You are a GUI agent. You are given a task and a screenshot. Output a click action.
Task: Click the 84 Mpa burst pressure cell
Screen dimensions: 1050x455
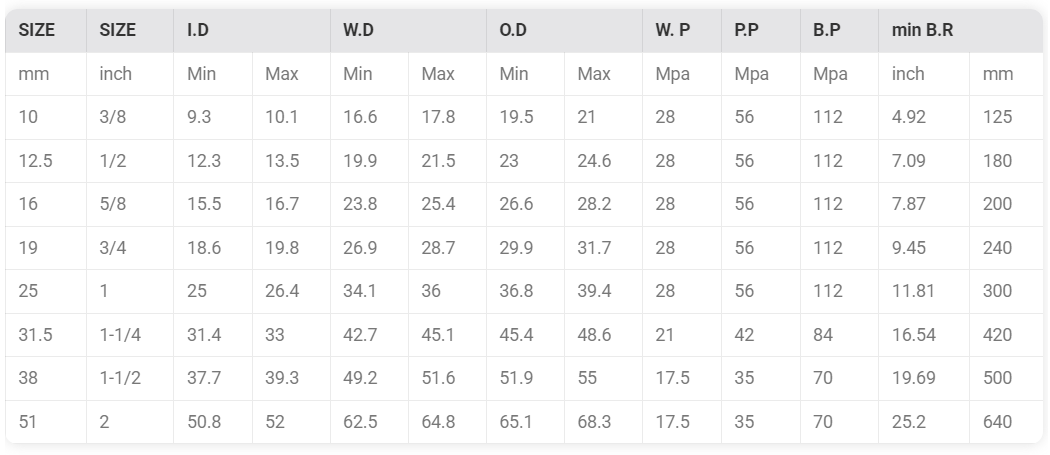click(840, 335)
